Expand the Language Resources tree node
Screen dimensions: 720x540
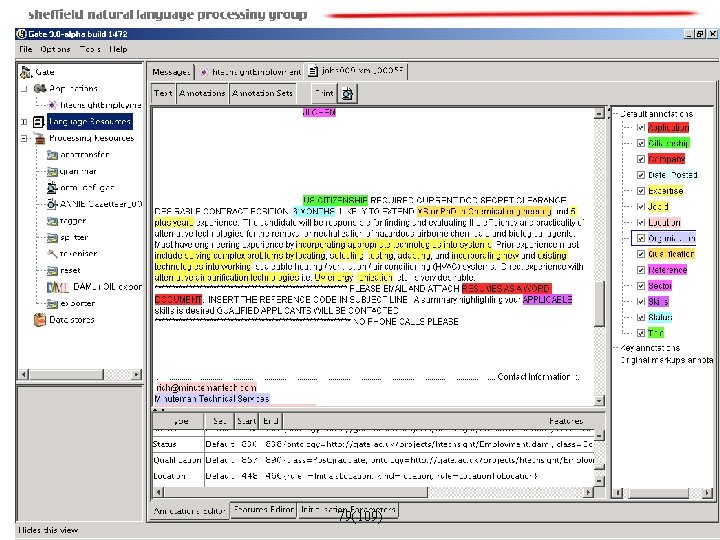coord(24,122)
